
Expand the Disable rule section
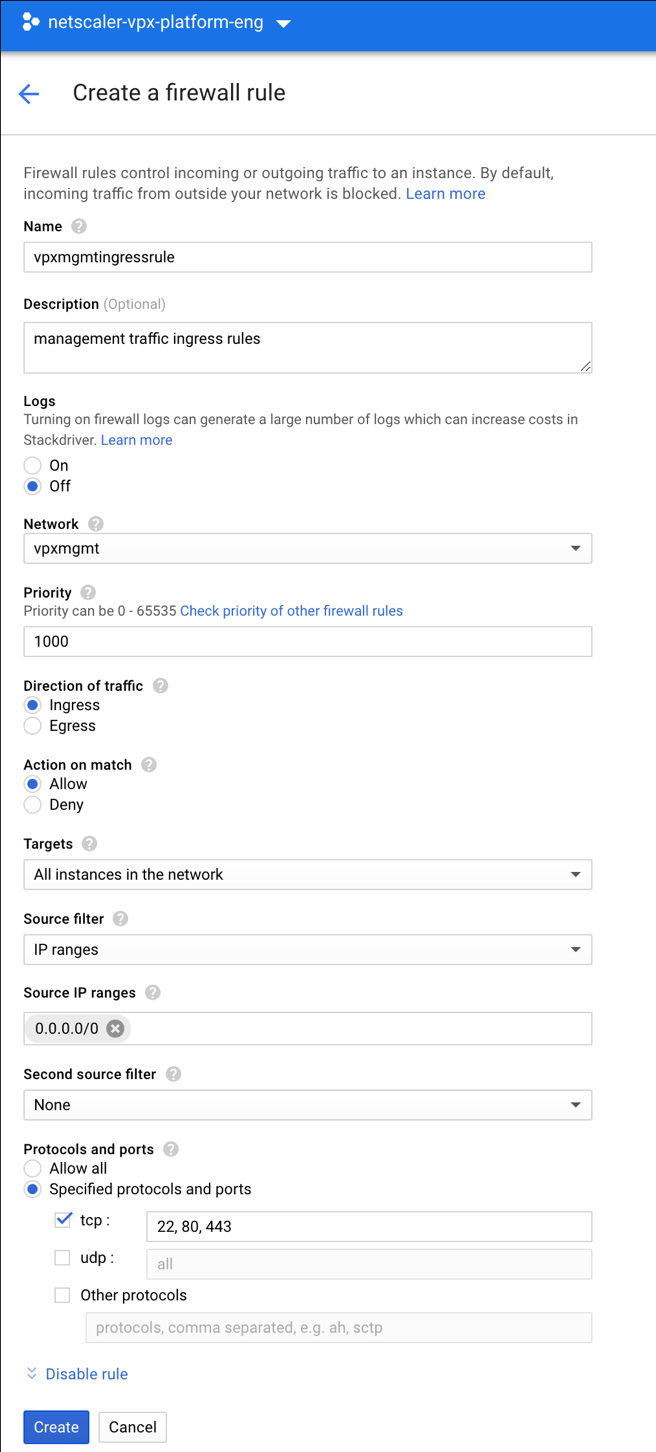coord(86,1374)
